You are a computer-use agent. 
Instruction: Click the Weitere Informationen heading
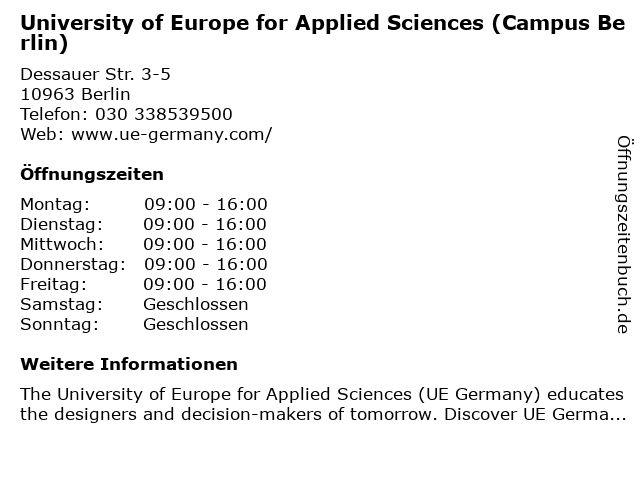point(129,364)
